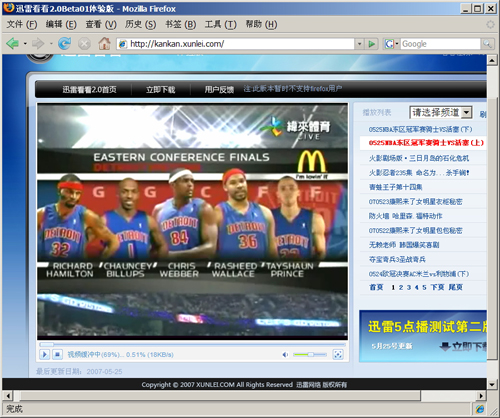This screenshot has height=418, width=500.
Task: Click the video player frame
Action: [192, 221]
